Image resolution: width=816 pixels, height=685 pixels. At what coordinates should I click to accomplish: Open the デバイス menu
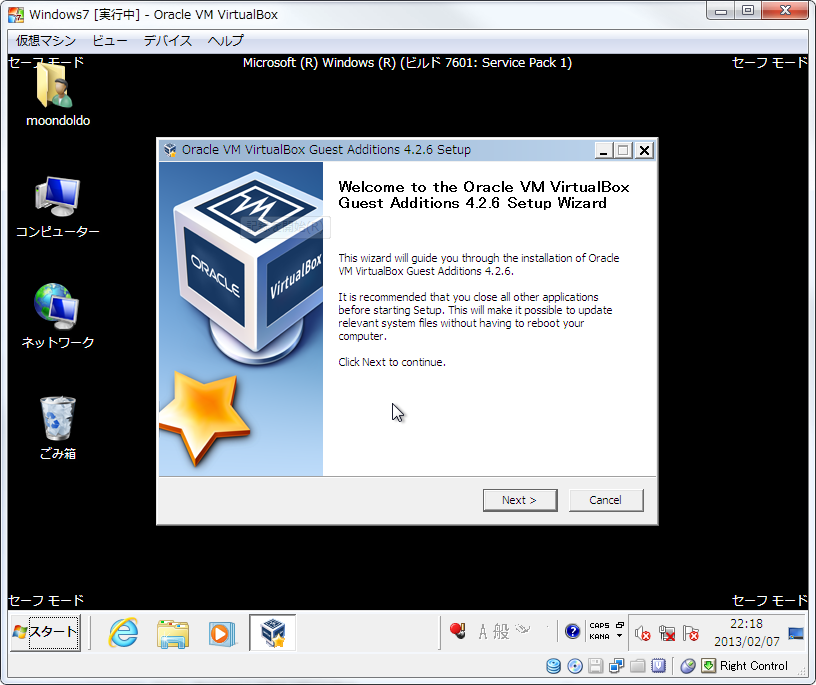(x=167, y=41)
